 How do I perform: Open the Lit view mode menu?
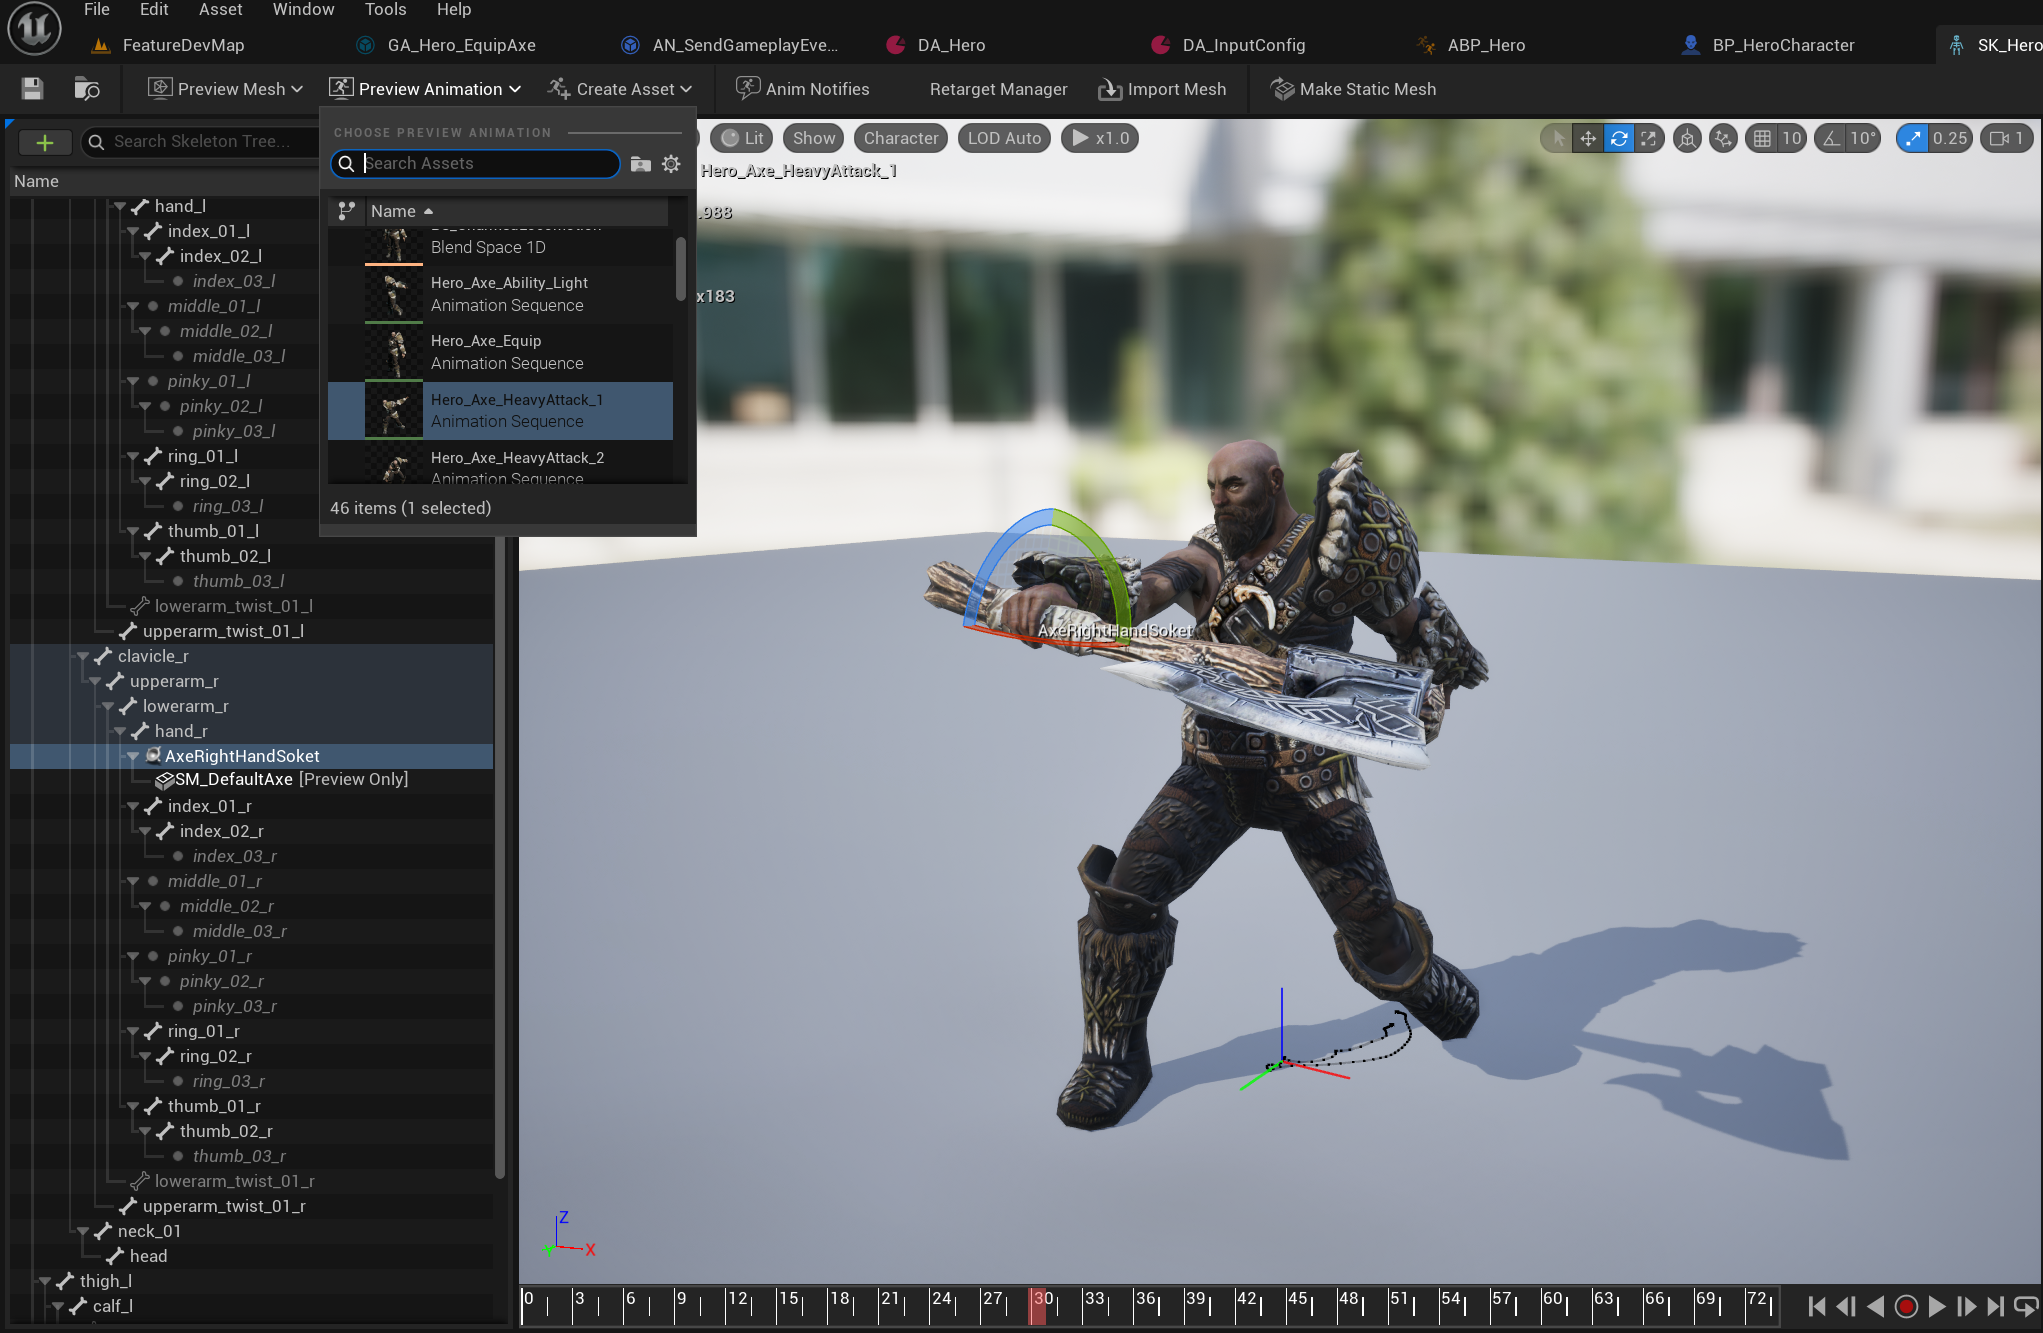(742, 138)
